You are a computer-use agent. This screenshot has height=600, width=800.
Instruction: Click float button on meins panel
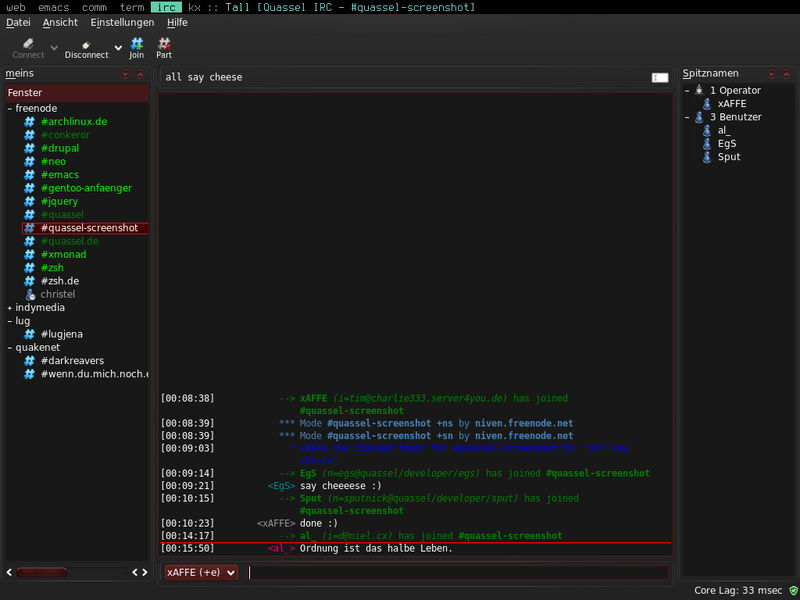click(x=126, y=74)
